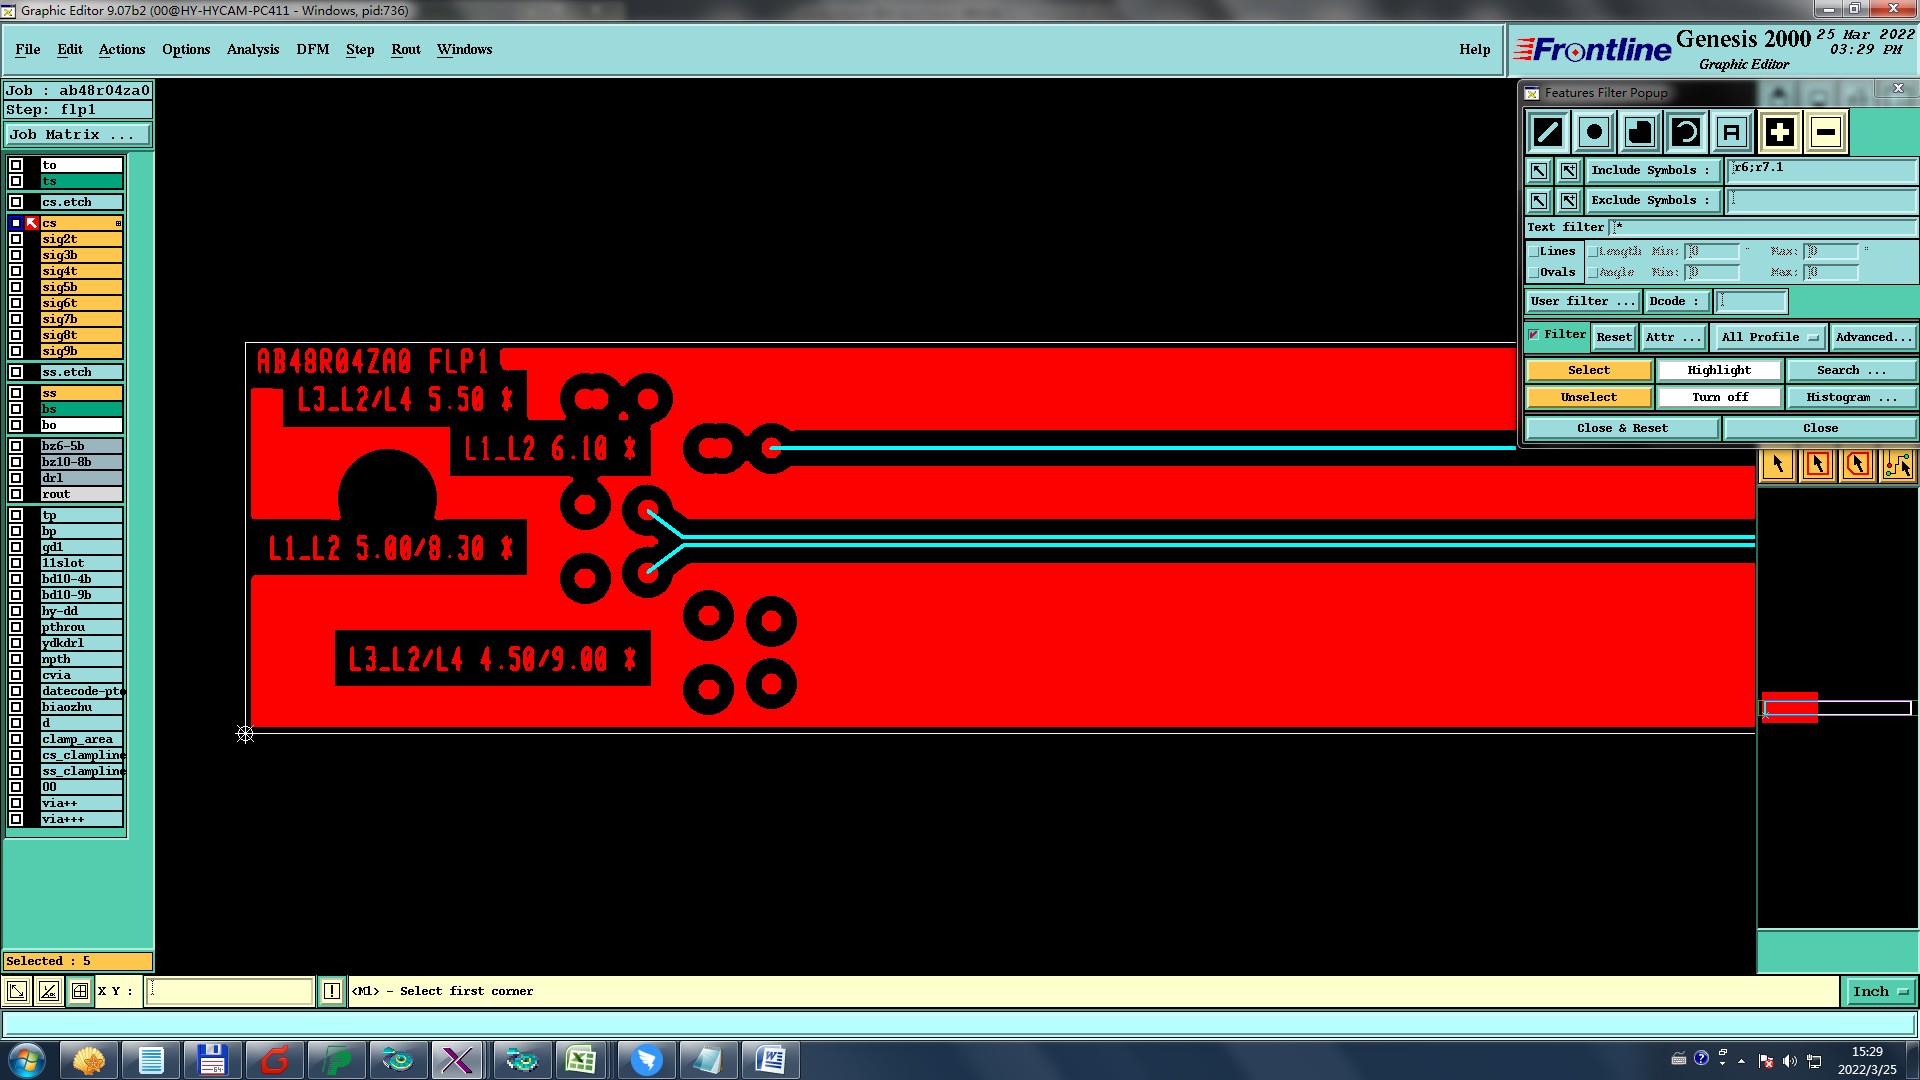Toggle the positive polarity plus icon
Image resolution: width=1920 pixels, height=1080 pixels.
click(1779, 132)
